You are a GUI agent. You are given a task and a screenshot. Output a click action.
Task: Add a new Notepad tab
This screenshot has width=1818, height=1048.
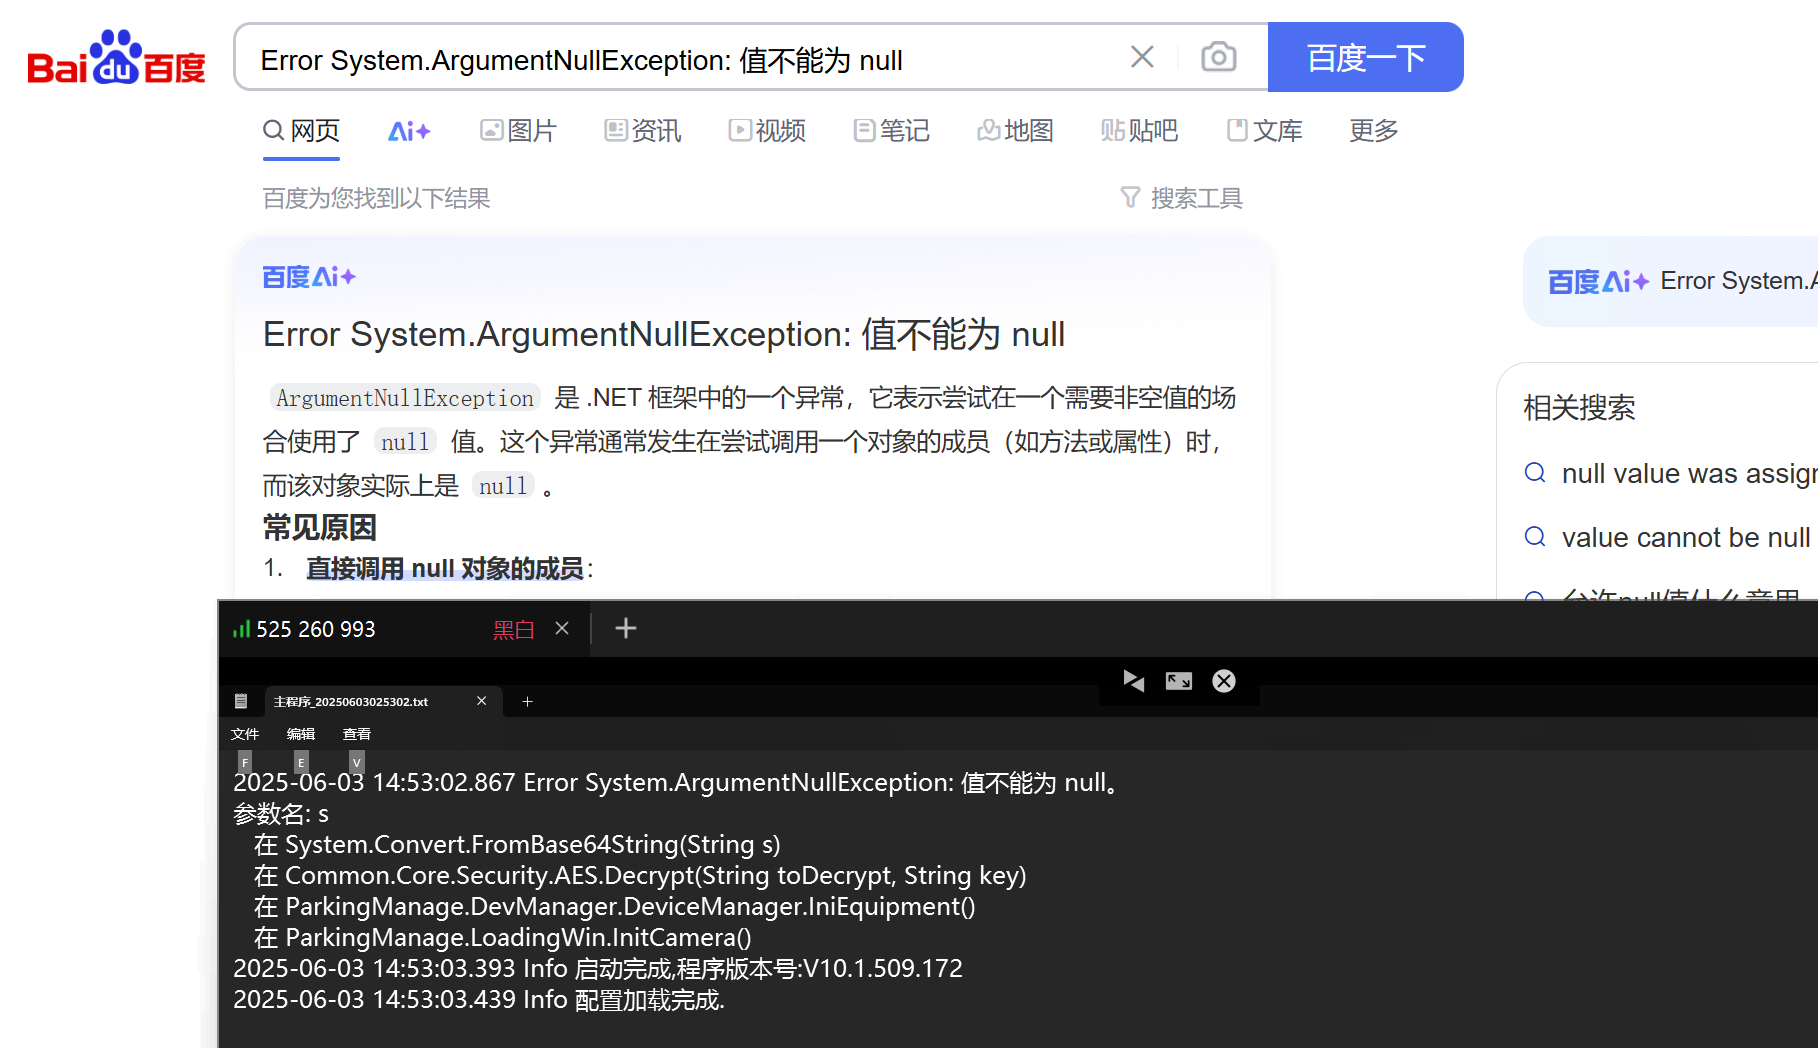pyautogui.click(x=527, y=701)
